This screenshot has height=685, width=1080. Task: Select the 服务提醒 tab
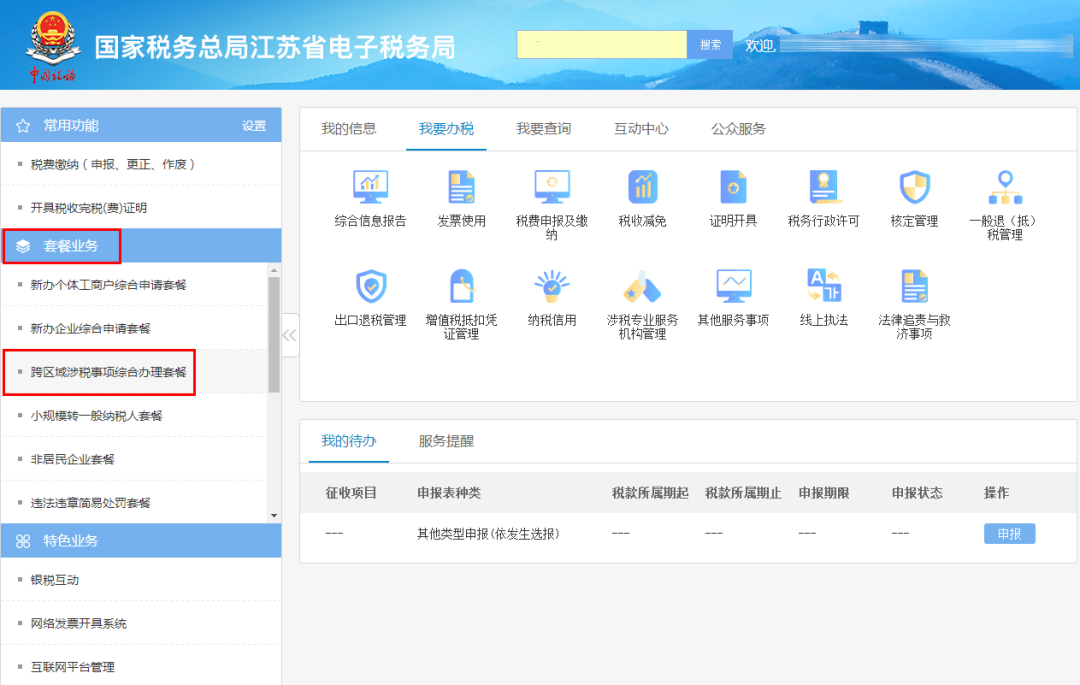(x=446, y=441)
